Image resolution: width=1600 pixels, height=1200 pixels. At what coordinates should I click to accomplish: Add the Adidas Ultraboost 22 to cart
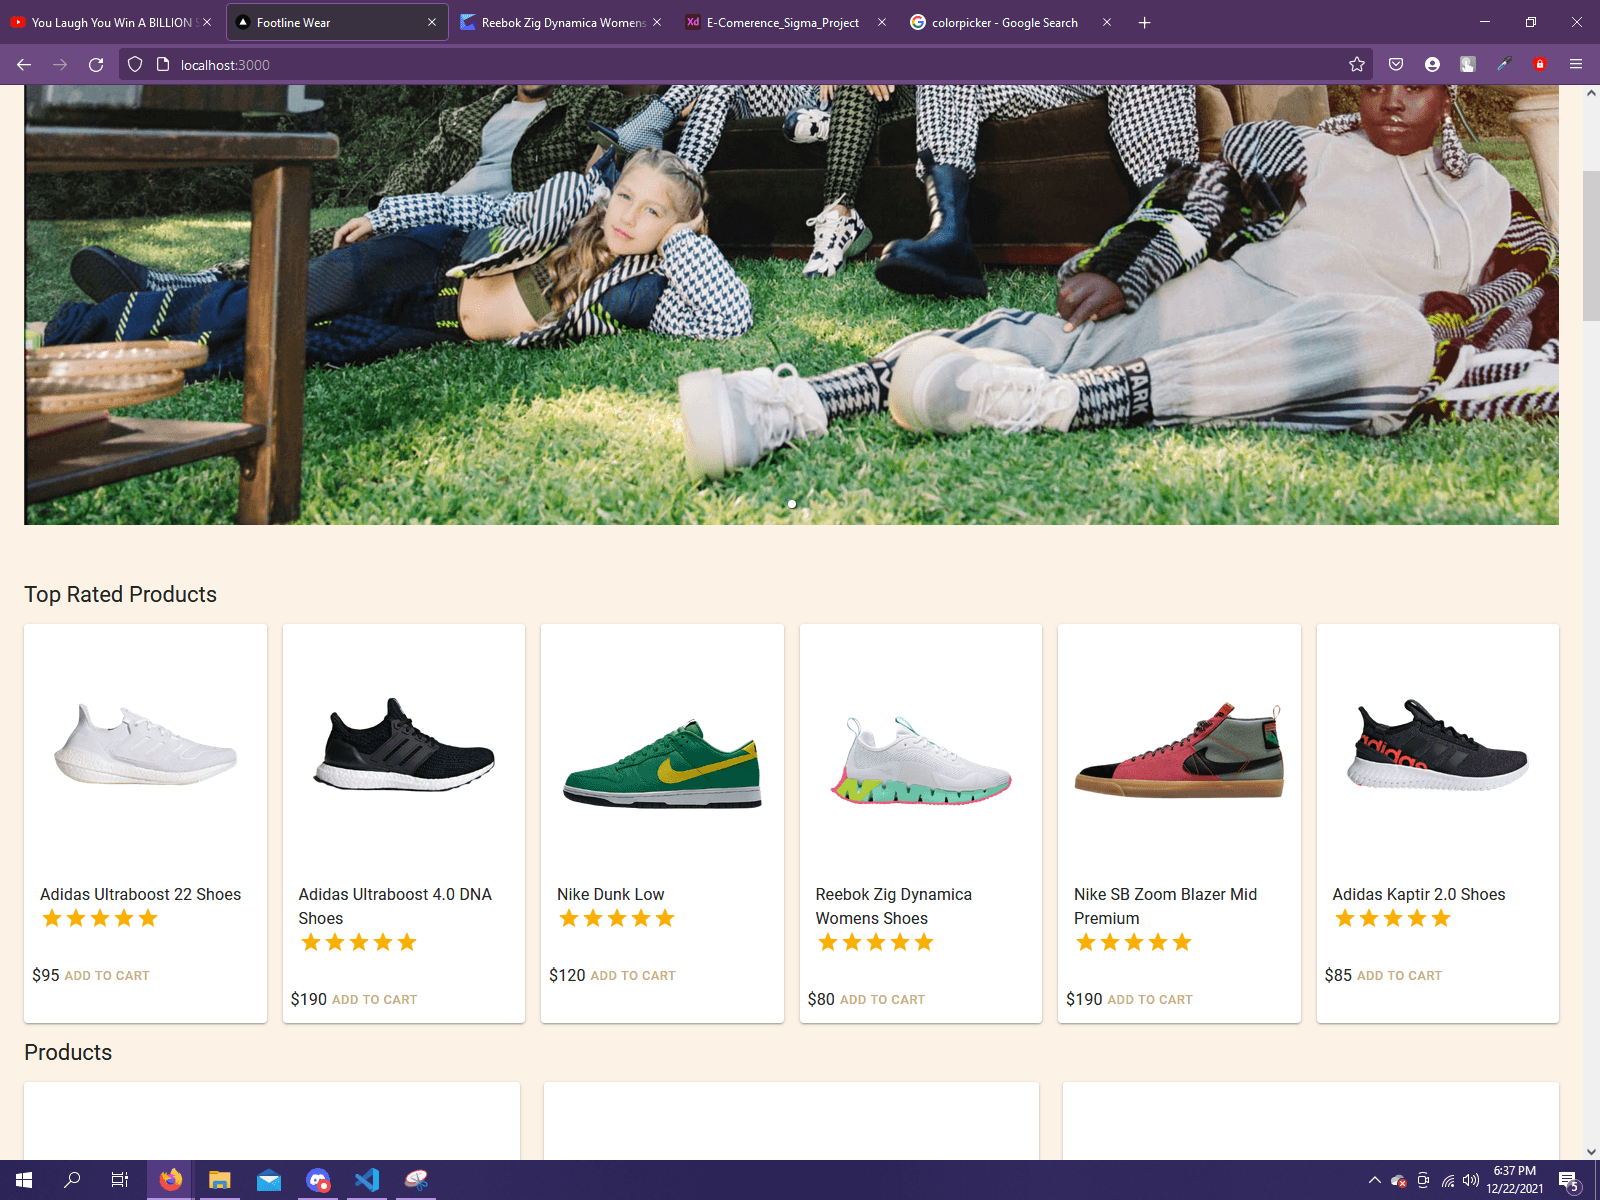(107, 975)
